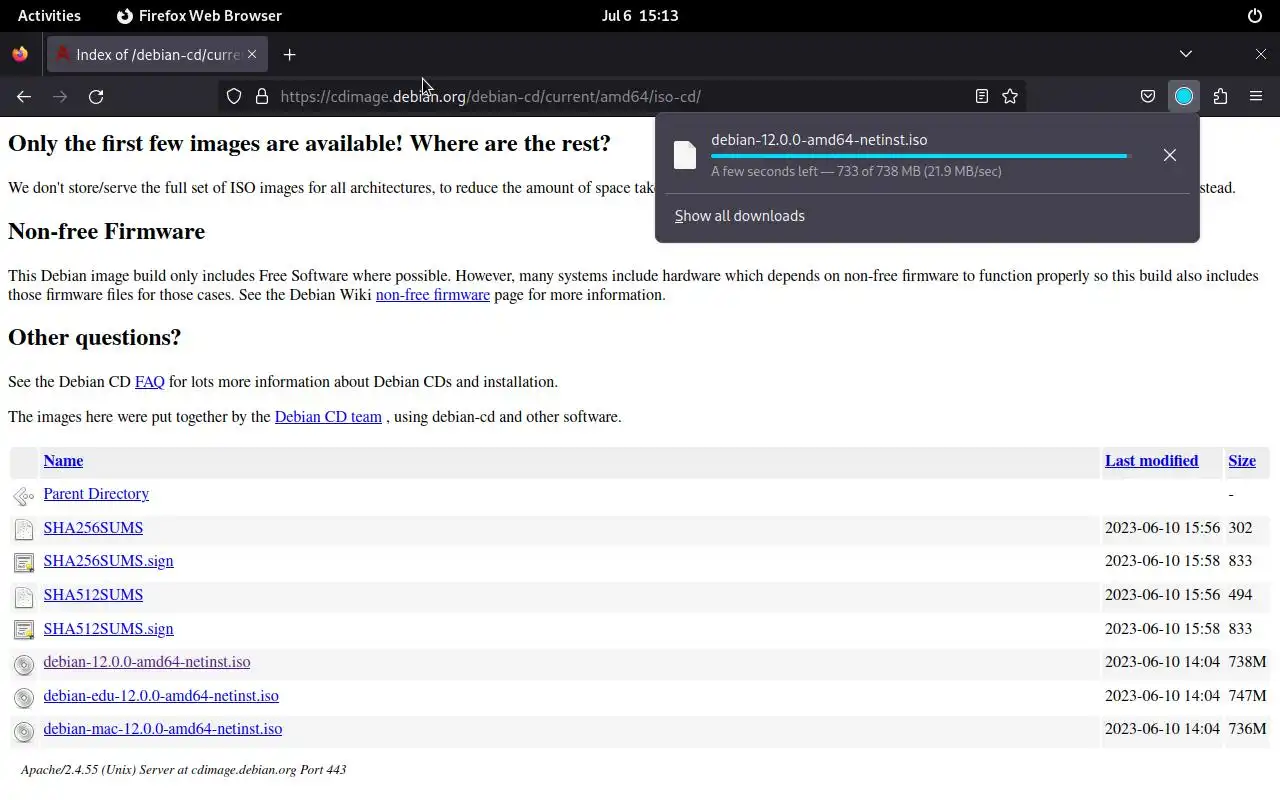This screenshot has height=800, width=1280.
Task: Reload the page with the refresh icon
Action: click(x=96, y=96)
